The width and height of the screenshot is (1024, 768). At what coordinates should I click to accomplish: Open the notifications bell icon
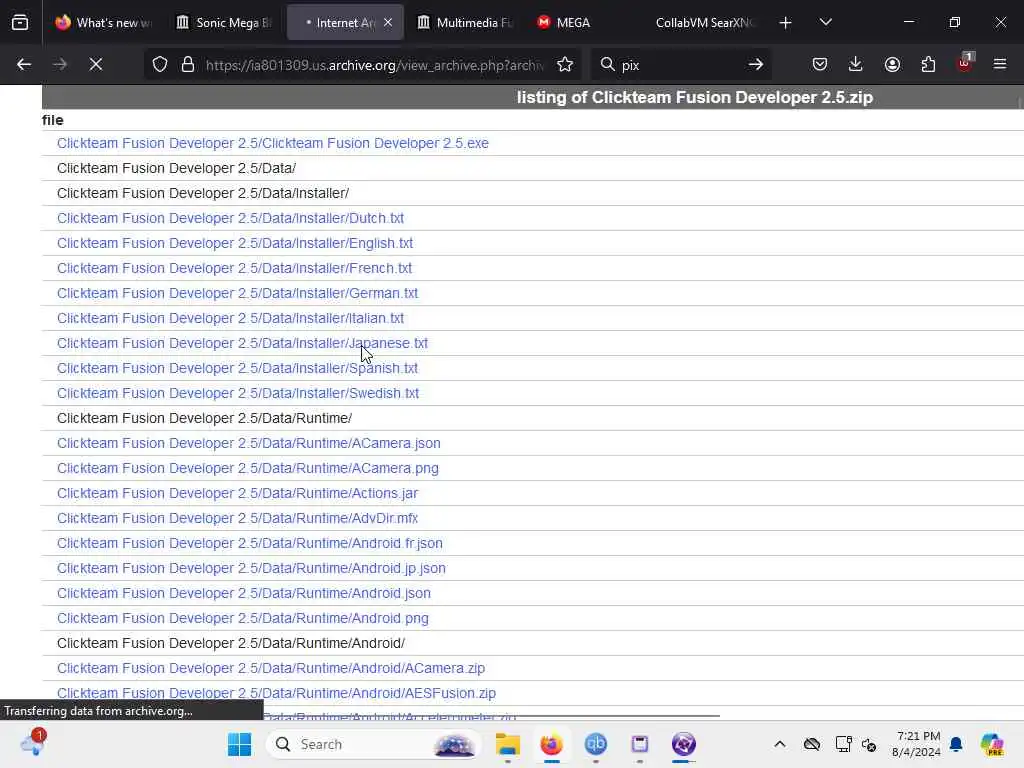tap(956, 744)
